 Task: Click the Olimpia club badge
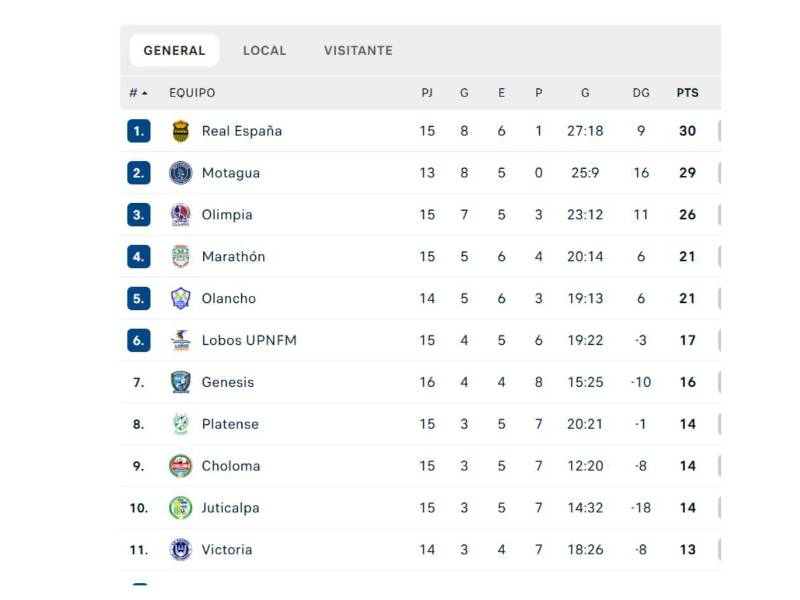tap(179, 214)
